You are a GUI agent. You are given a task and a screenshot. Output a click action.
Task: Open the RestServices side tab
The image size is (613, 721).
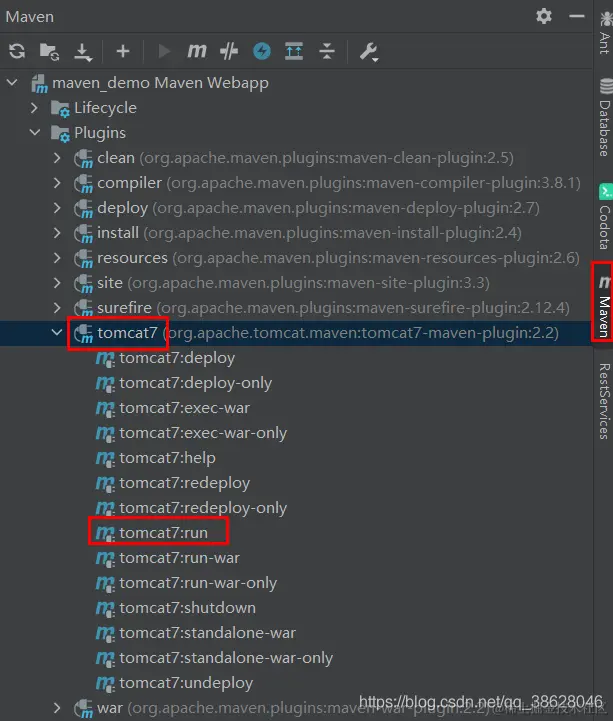tap(605, 401)
